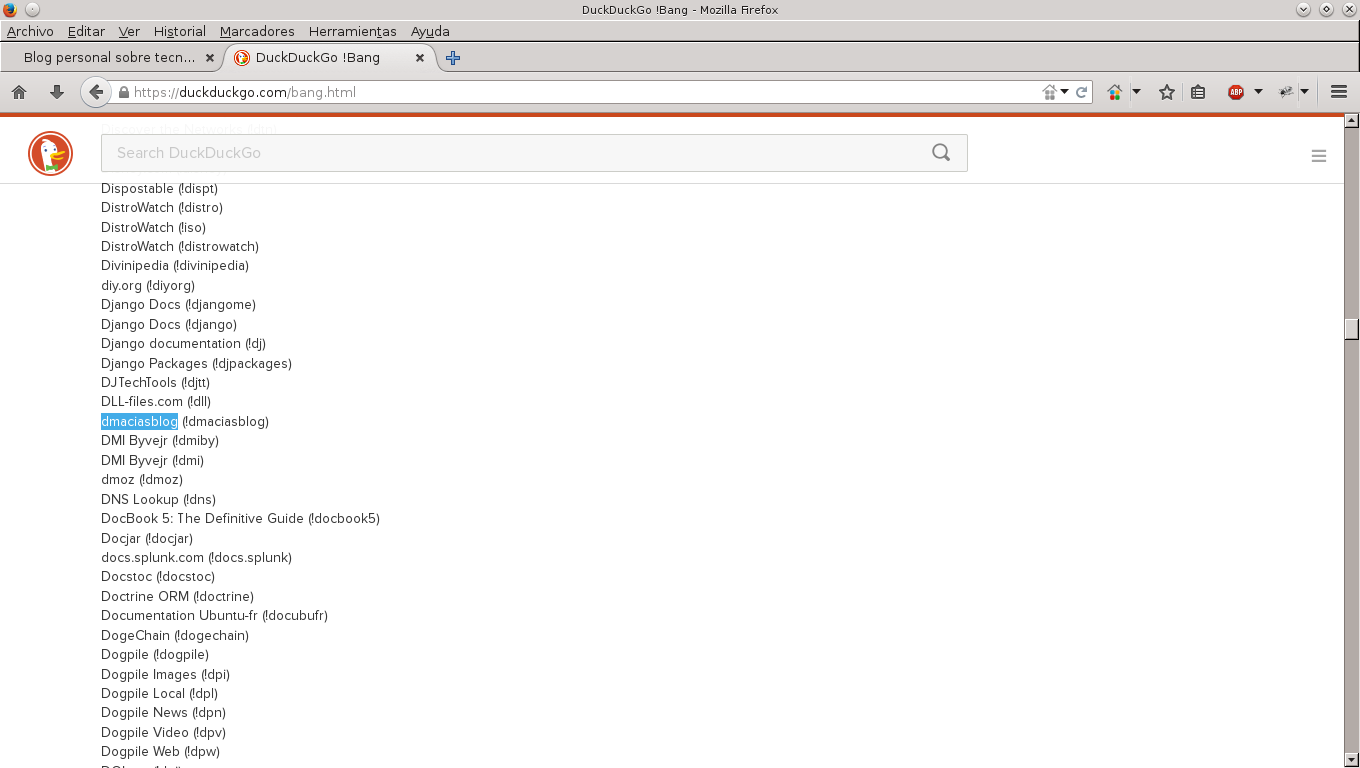Click the DuckDuckGo tab favicon

(x=241, y=58)
